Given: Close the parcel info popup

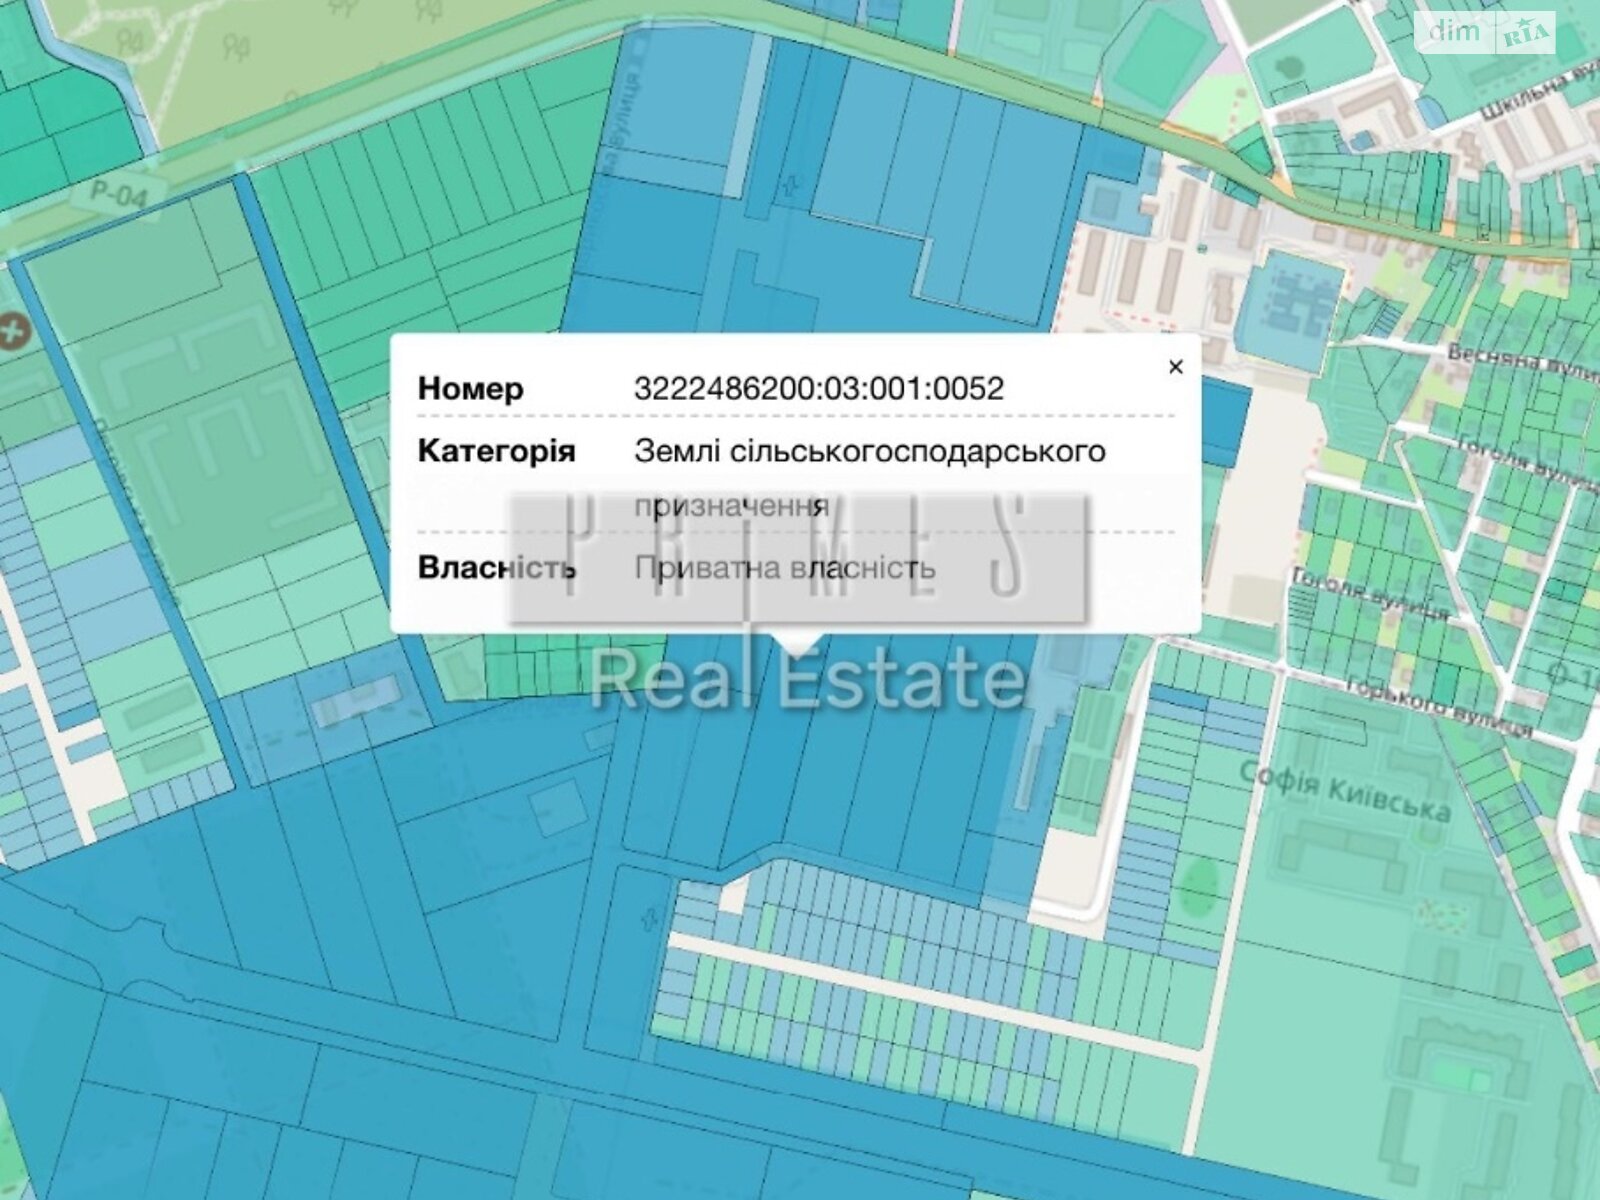Looking at the screenshot, I should (x=1176, y=367).
